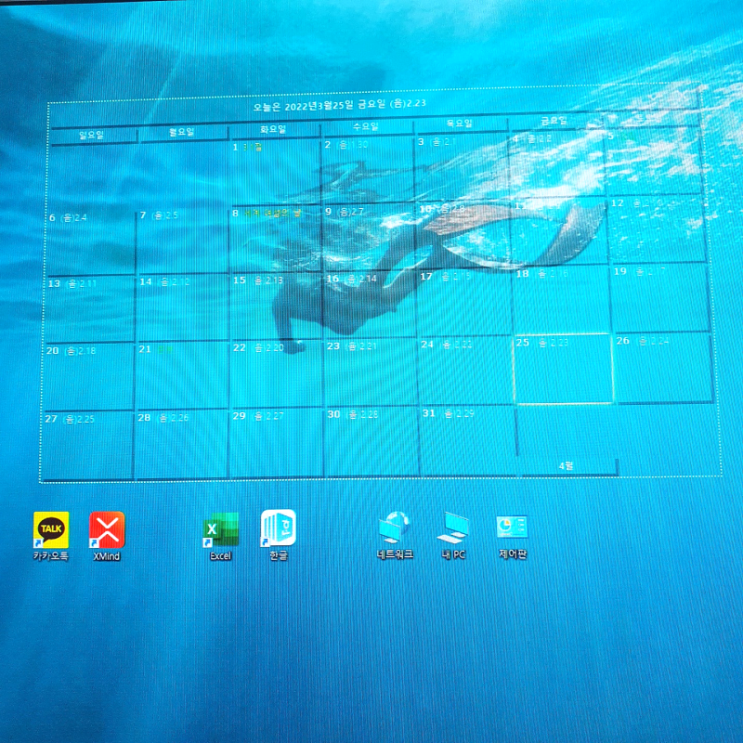Image resolution: width=743 pixels, height=743 pixels.
Task: Click the 일요일 column header
Action: (92, 136)
